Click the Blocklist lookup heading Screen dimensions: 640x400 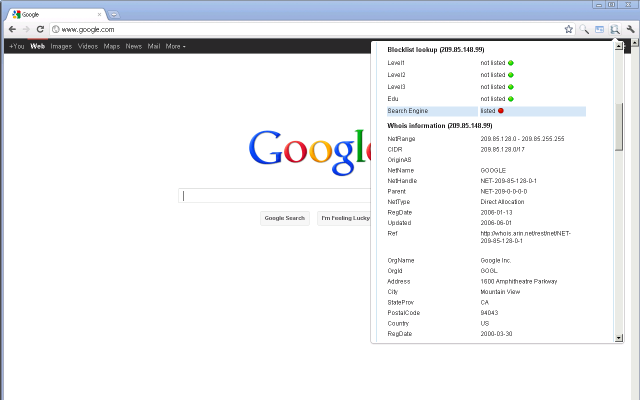coord(436,50)
